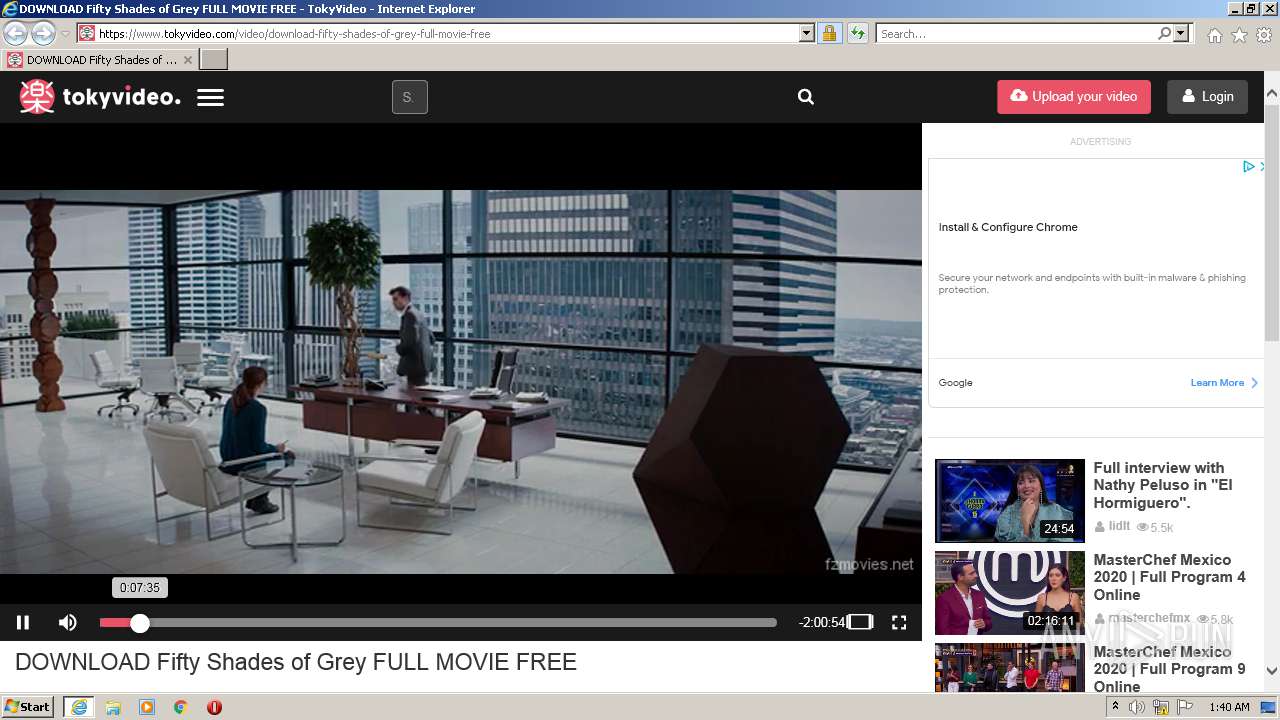Click the page scrollbar down arrow
1280x720 pixels.
coord(1271,671)
